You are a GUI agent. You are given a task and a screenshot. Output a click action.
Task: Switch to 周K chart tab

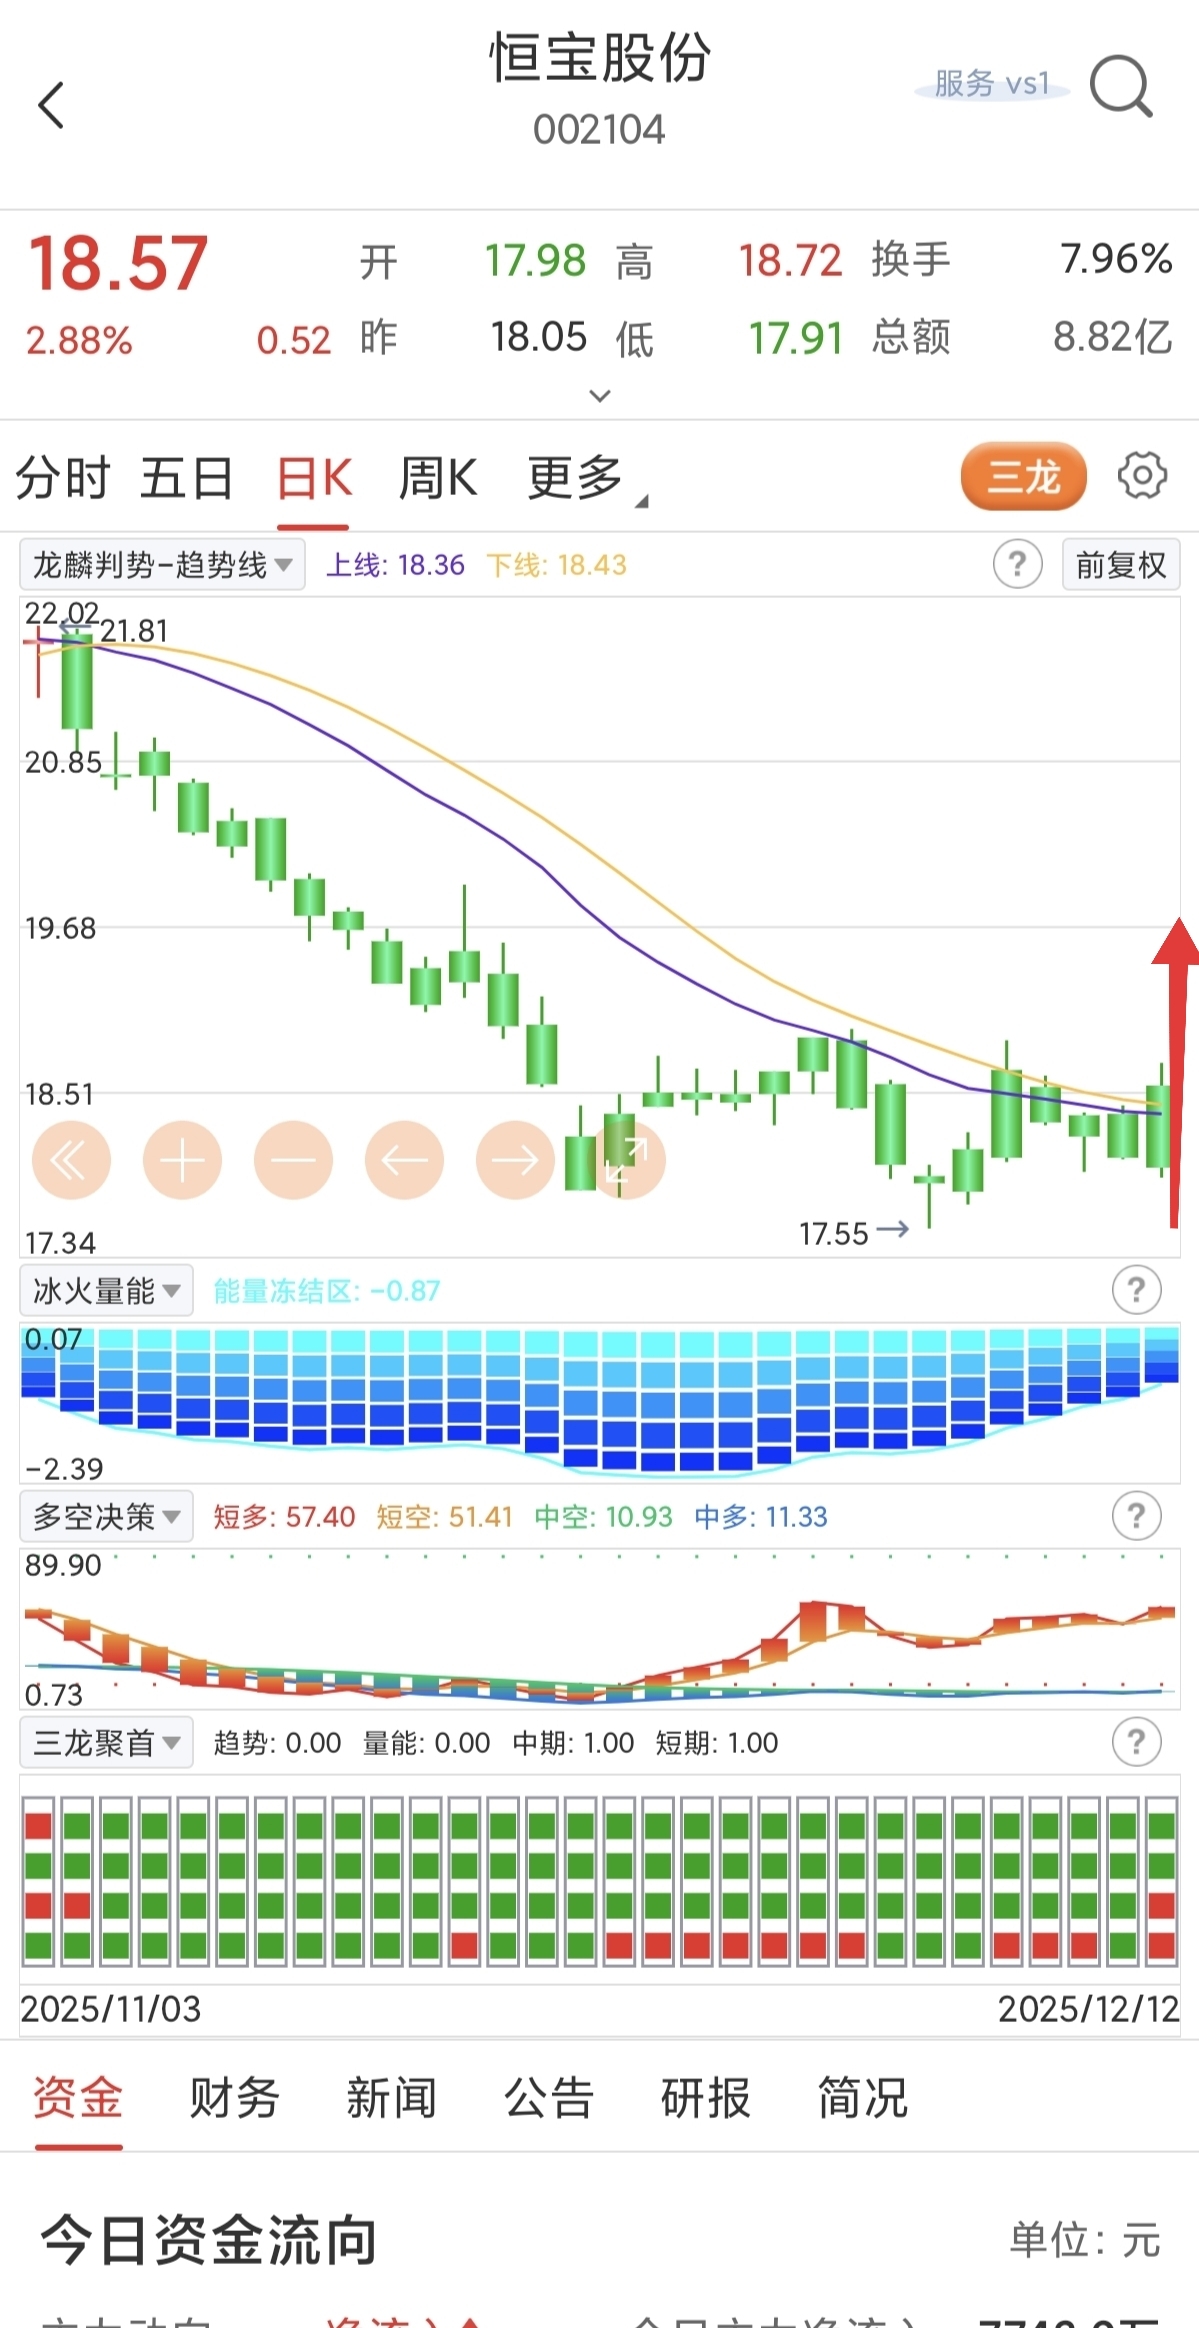pos(437,478)
